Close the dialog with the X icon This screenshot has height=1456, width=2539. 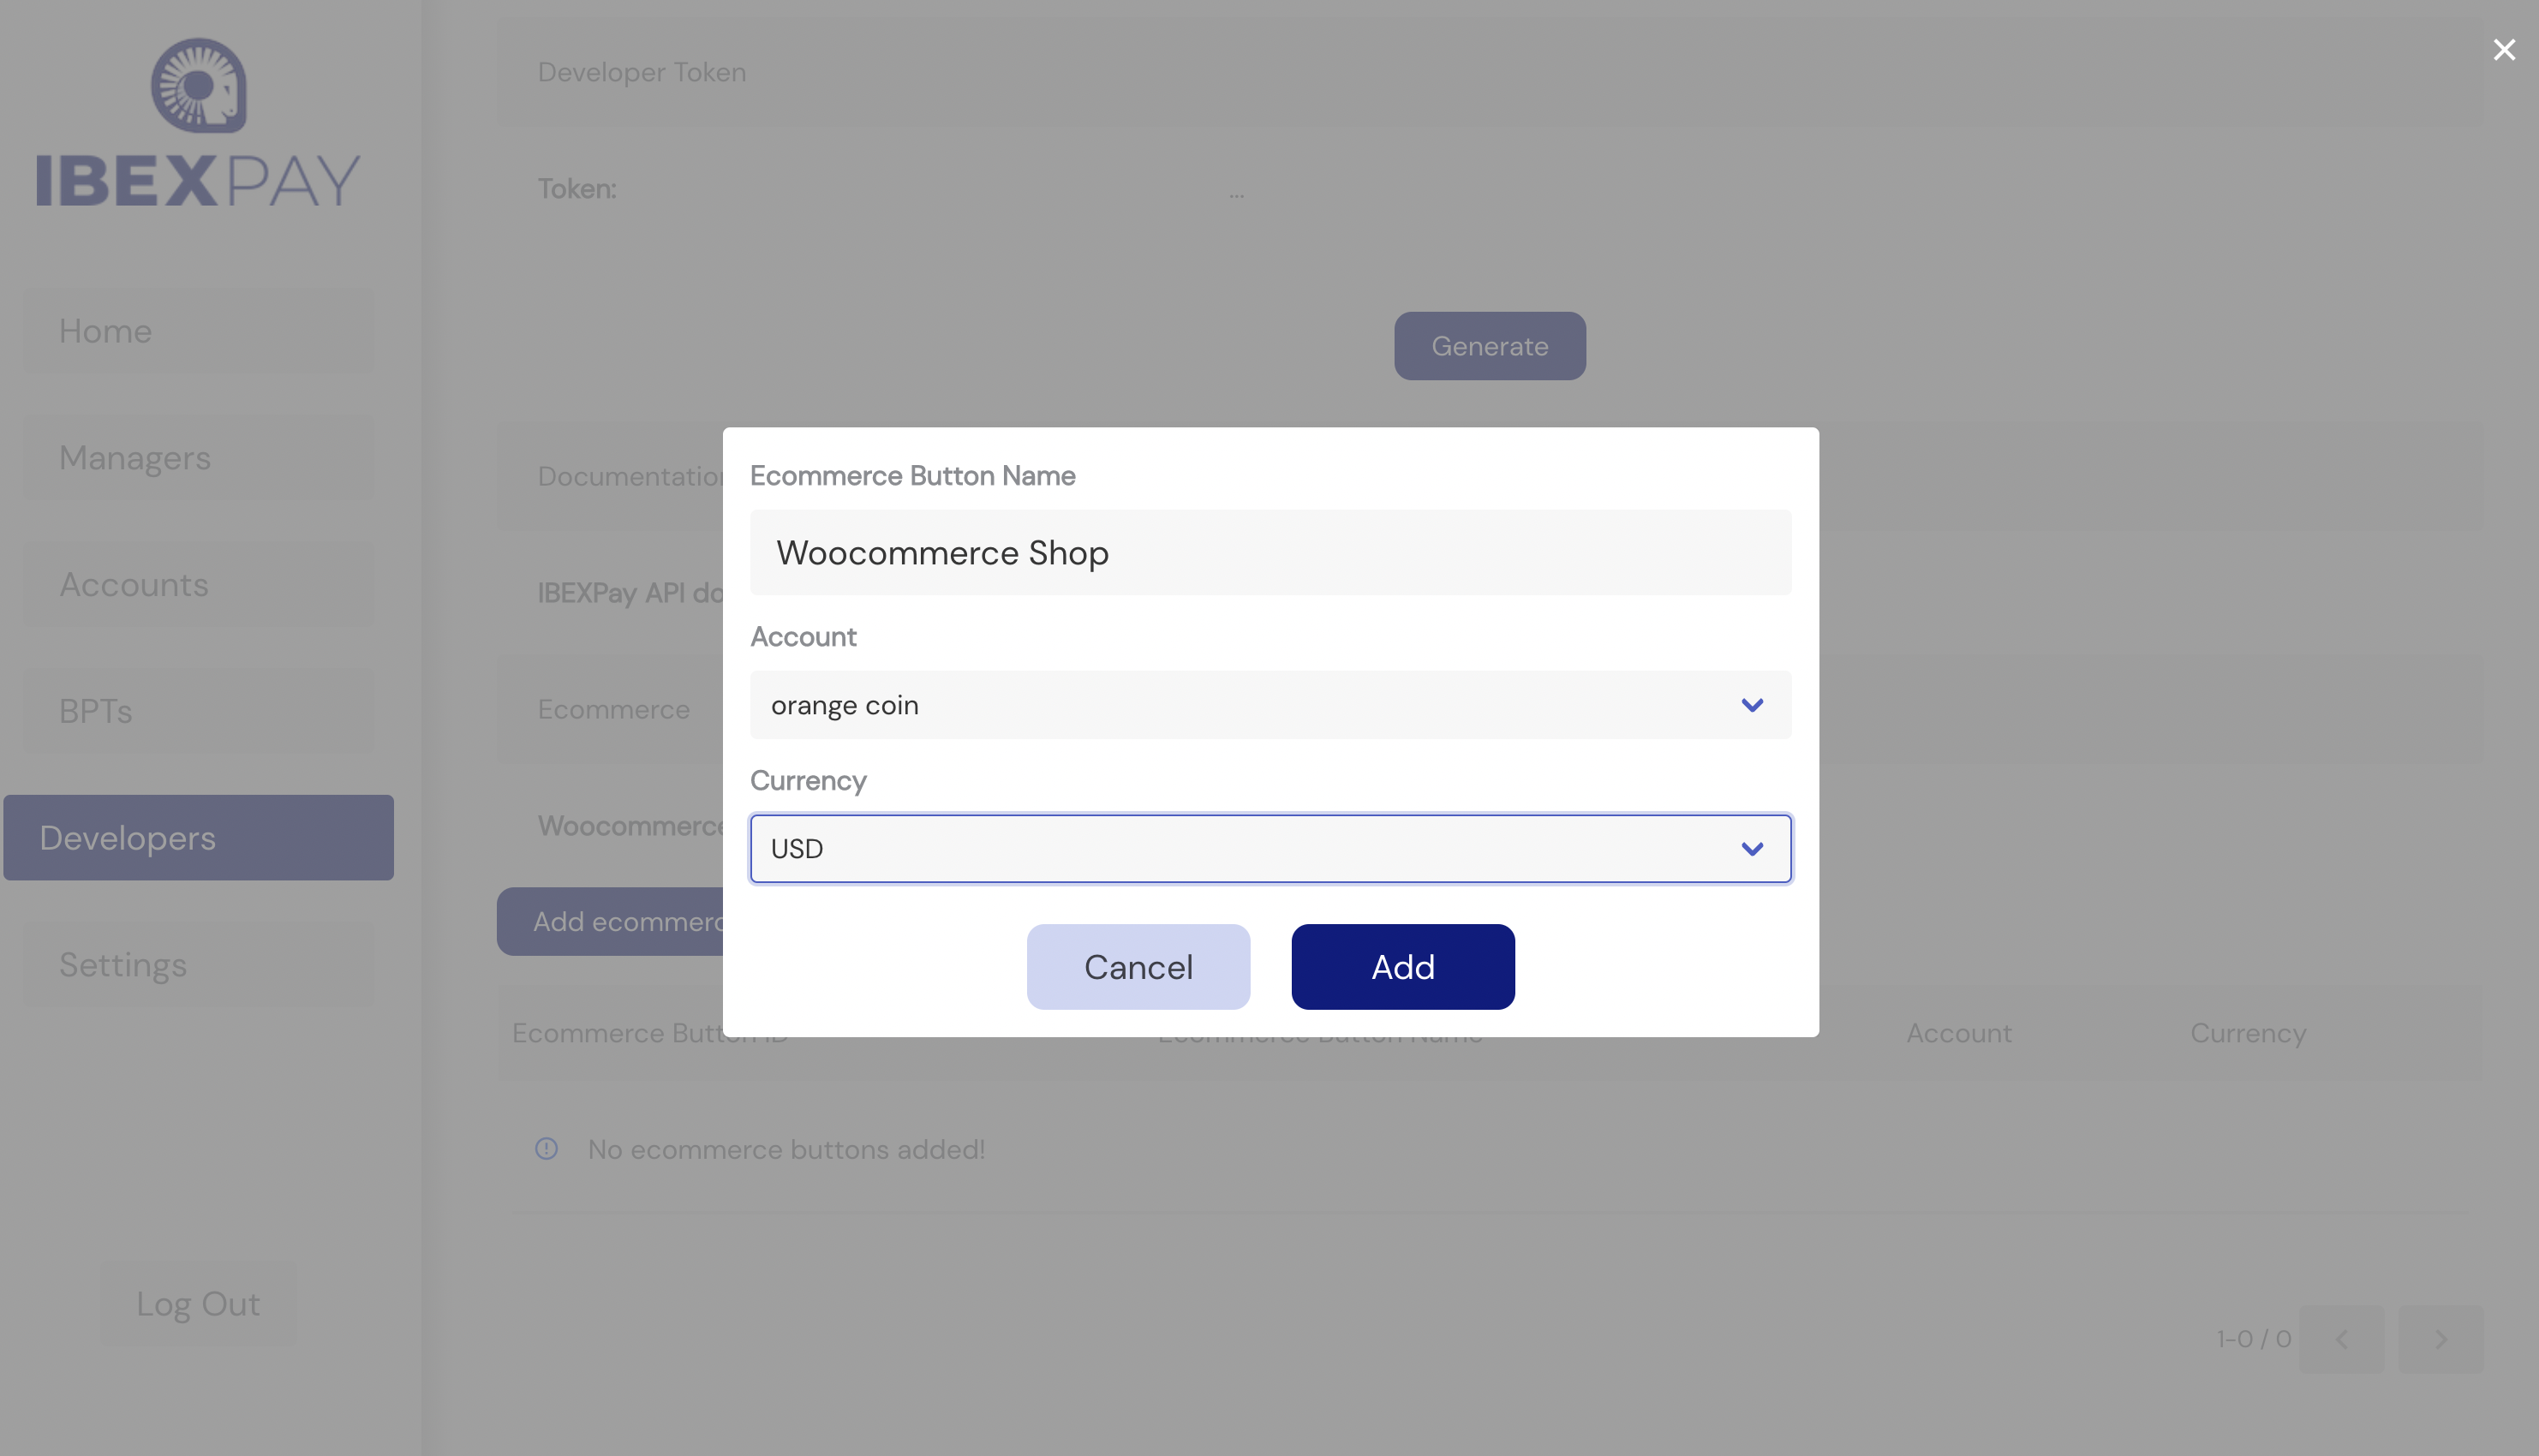[2503, 50]
